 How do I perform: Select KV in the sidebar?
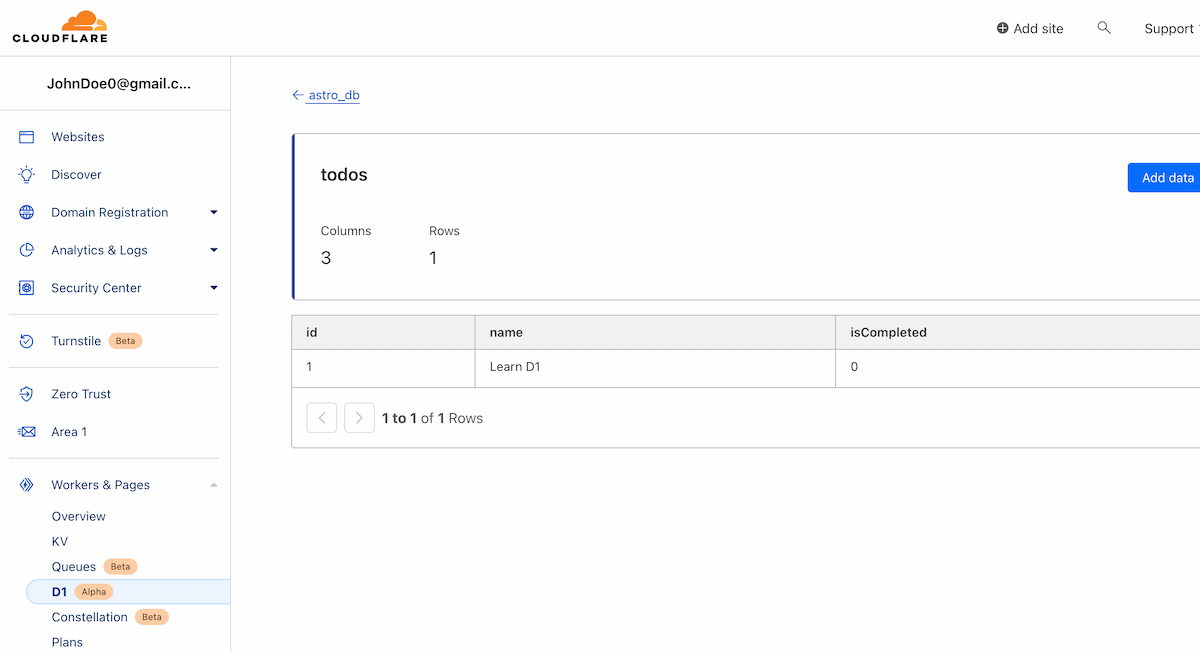[59, 541]
